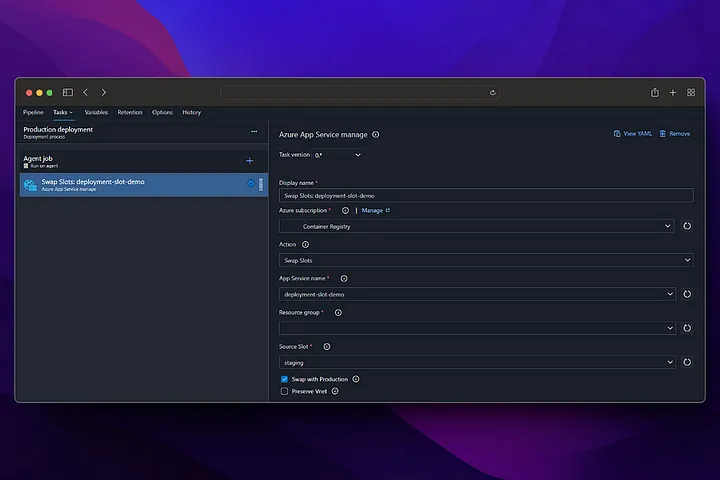Switch to the Variables tab

(x=96, y=112)
